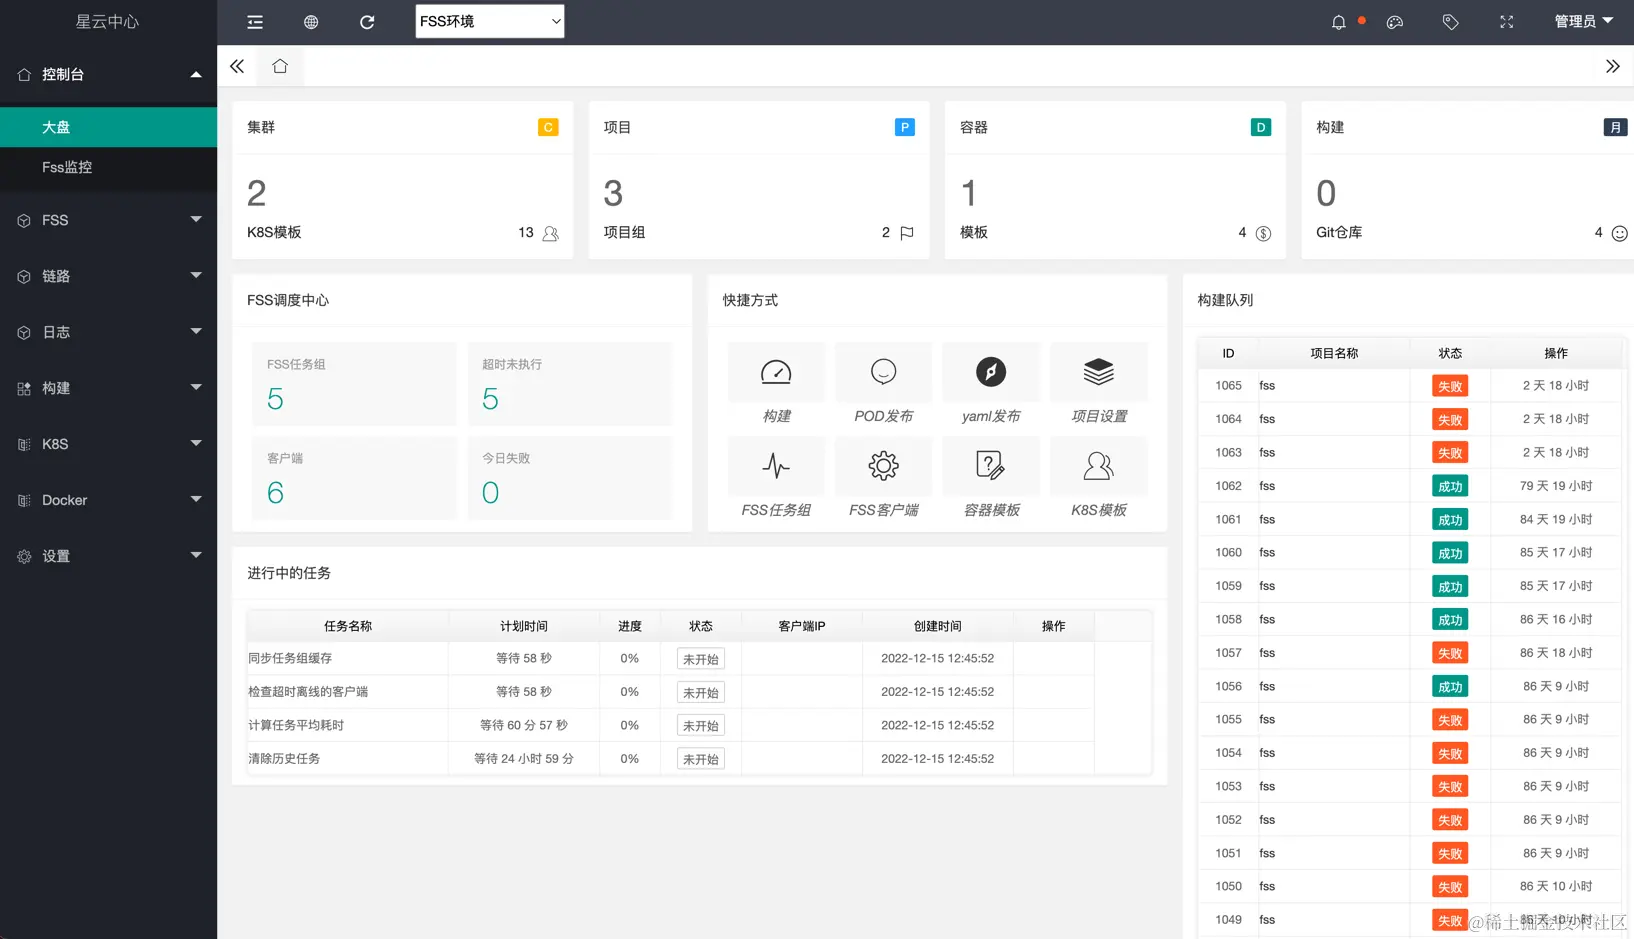Image resolution: width=1634 pixels, height=939 pixels.
Task: Open the notifications bell icon
Action: tap(1338, 22)
